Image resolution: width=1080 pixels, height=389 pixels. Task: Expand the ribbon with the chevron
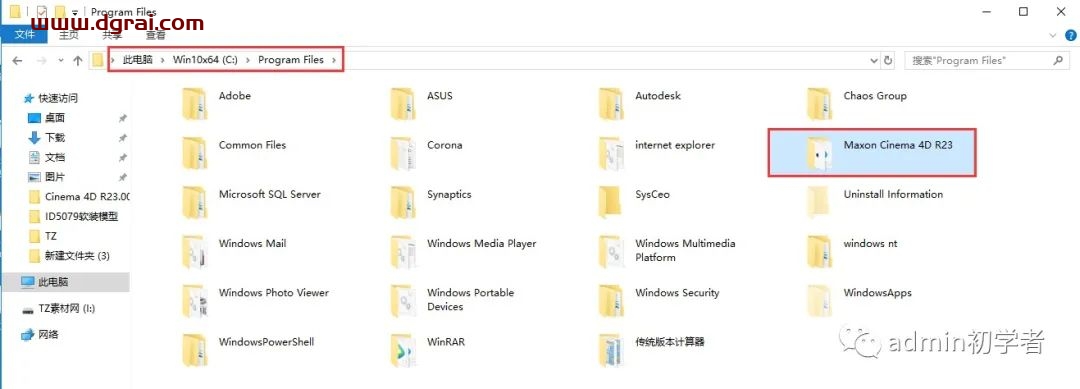coord(1052,34)
